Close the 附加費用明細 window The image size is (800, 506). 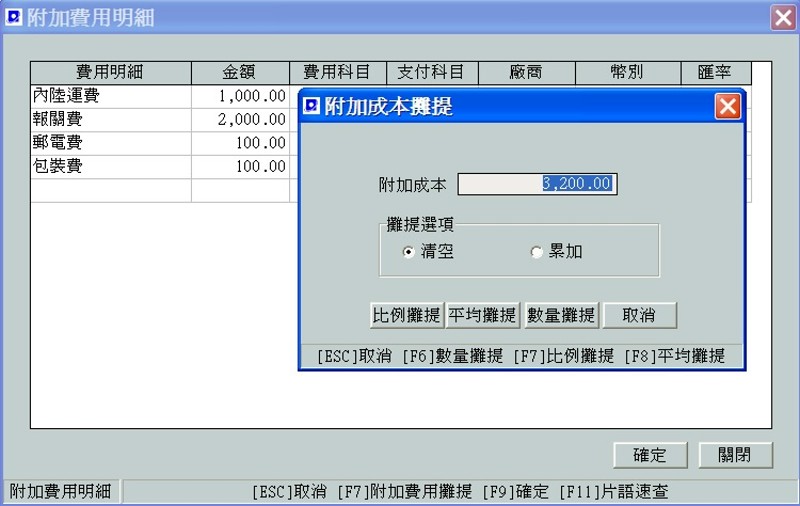pyautogui.click(x=783, y=18)
